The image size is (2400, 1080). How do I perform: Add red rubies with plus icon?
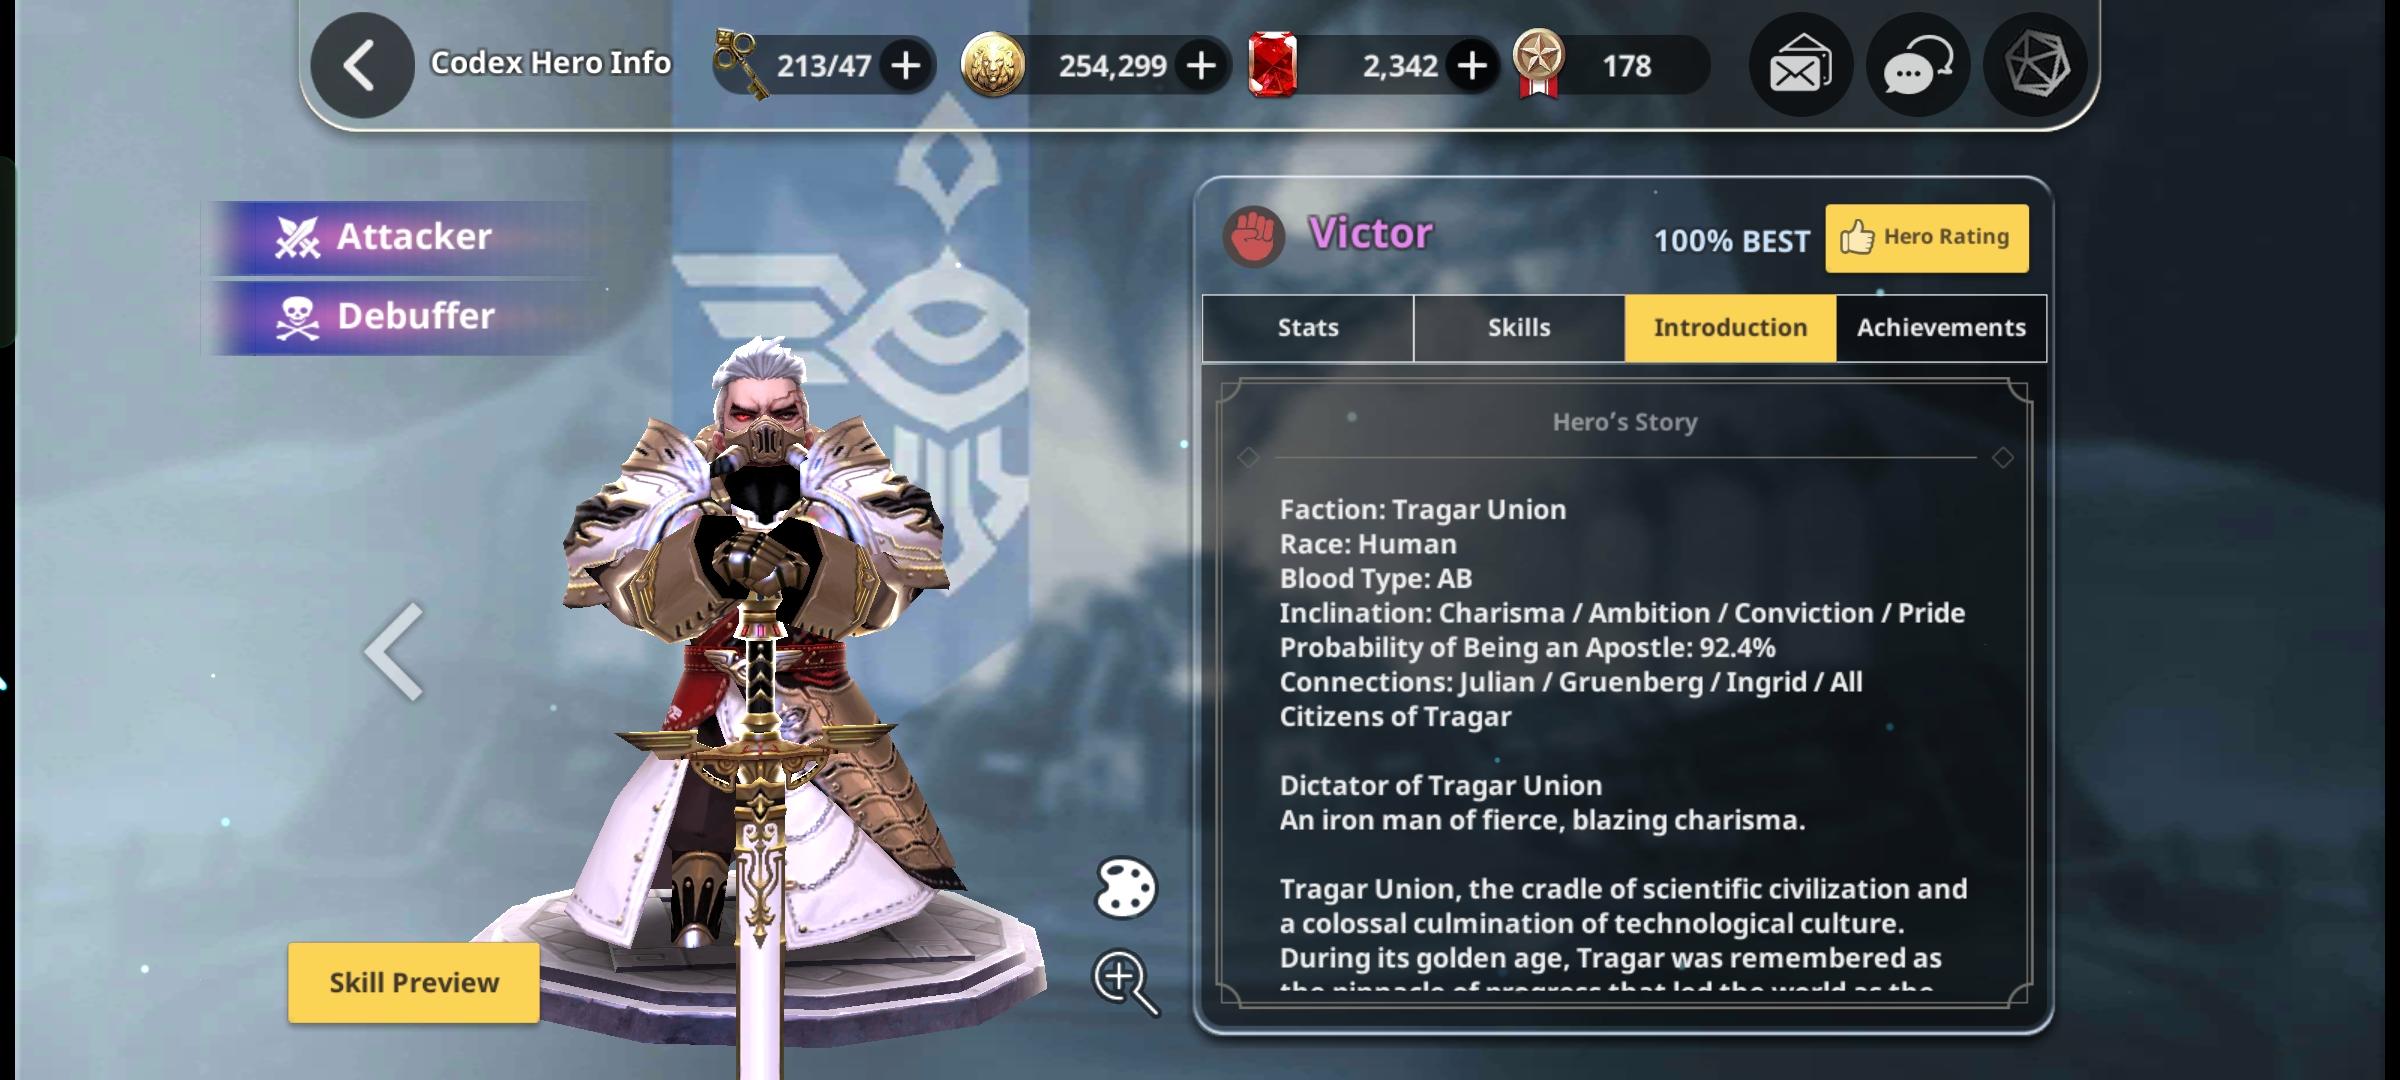[1472, 66]
